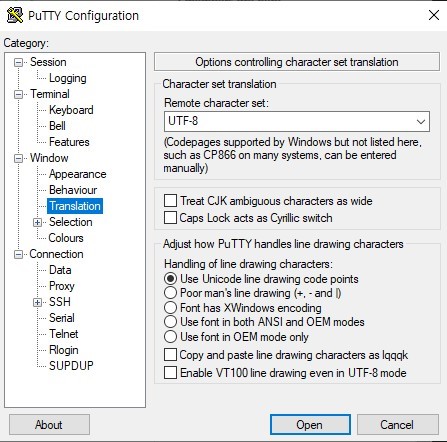This screenshot has width=447, height=442.
Task: Click the Open button
Action: (x=310, y=425)
